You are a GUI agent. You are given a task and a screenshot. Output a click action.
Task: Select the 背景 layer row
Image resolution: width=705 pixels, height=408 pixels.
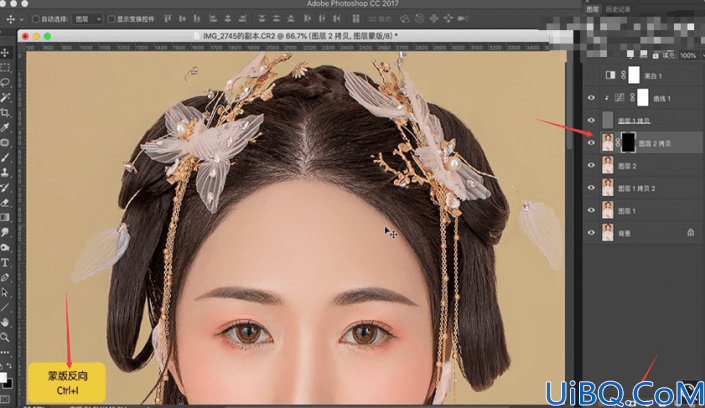click(x=643, y=233)
